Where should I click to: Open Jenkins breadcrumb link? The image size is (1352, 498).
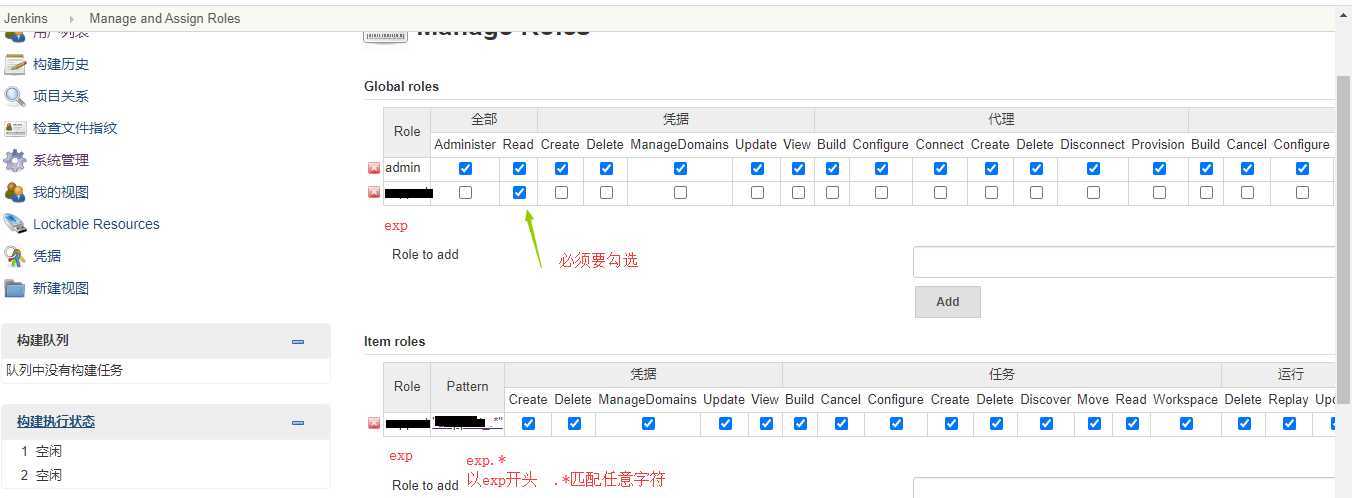[x=26, y=18]
